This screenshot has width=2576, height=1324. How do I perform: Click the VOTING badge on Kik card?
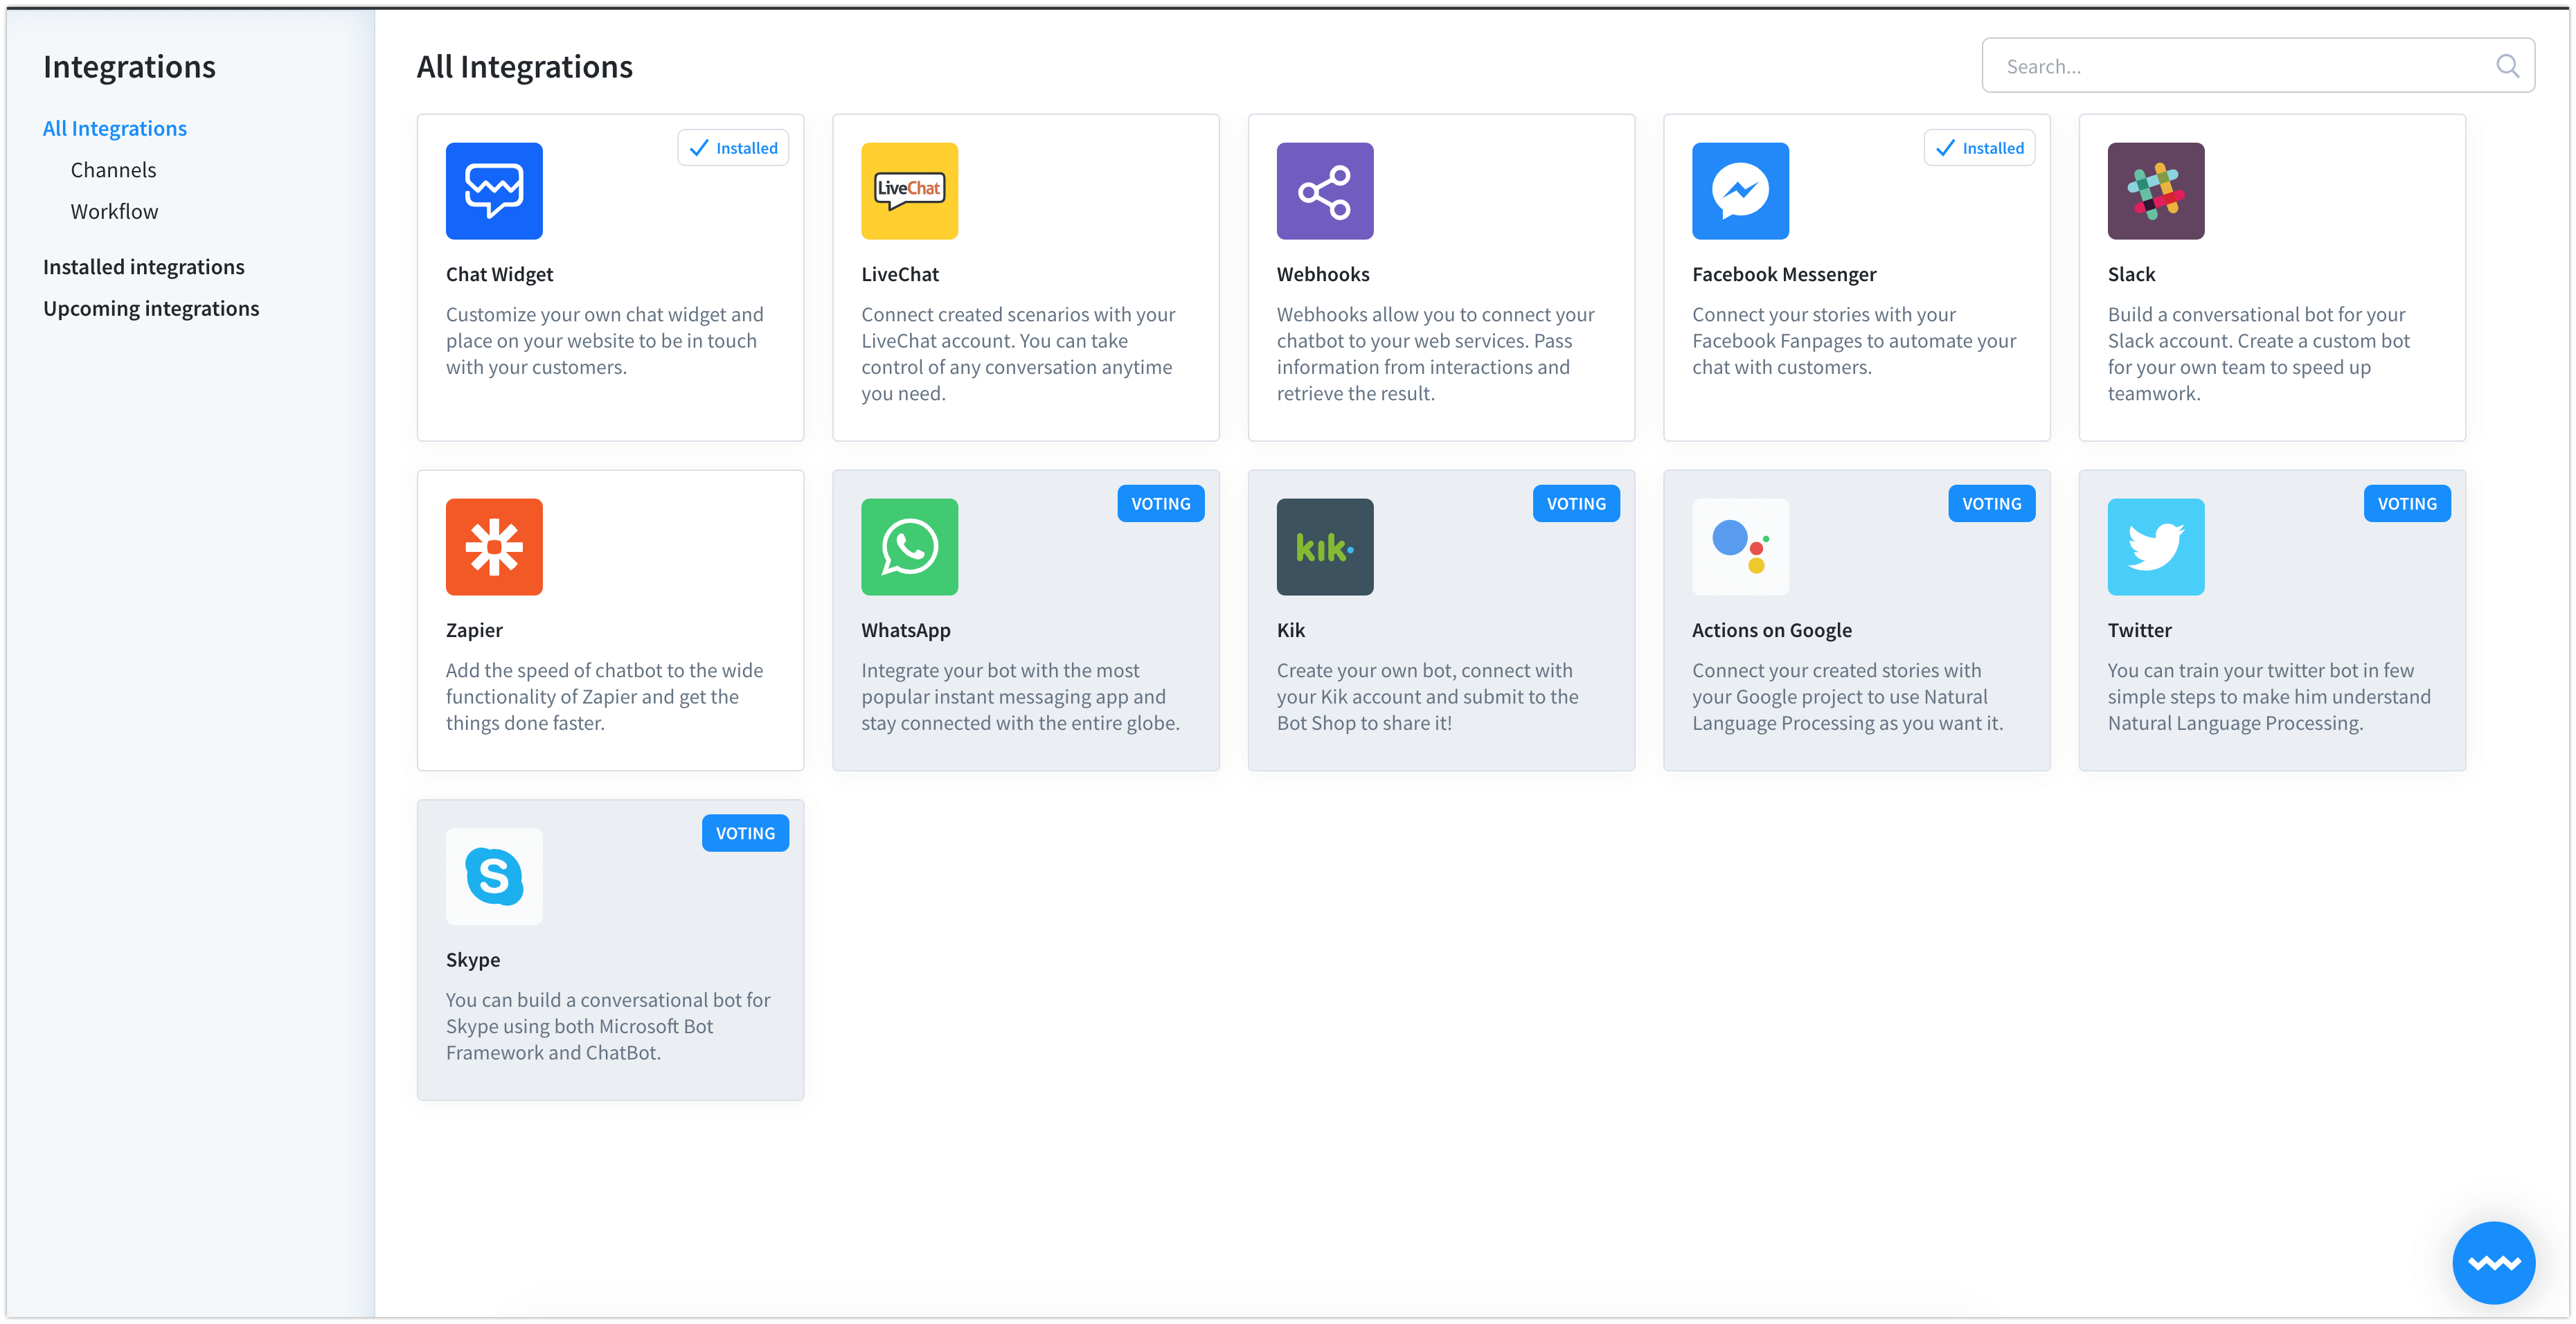click(x=1576, y=504)
